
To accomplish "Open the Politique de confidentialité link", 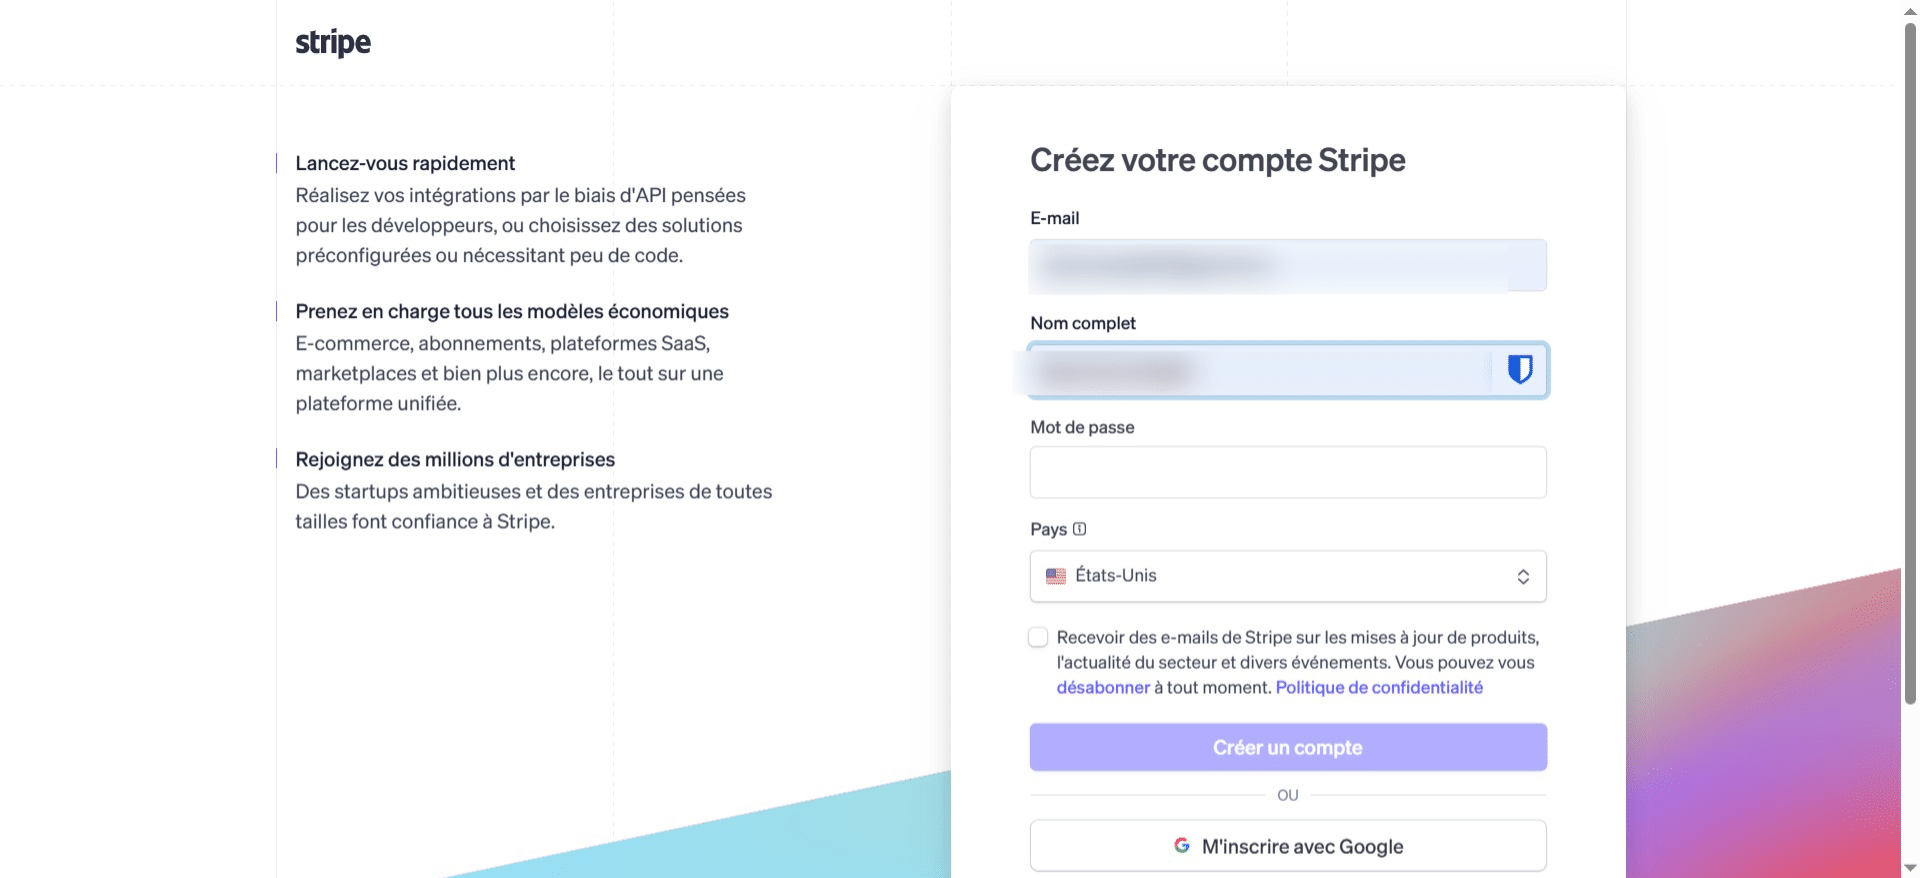I will click(x=1379, y=688).
